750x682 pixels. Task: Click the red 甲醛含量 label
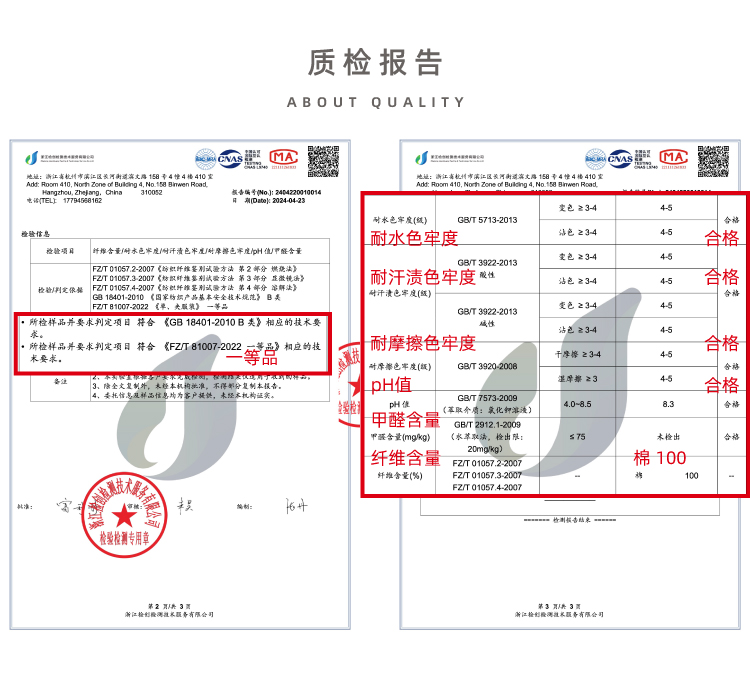(406, 420)
